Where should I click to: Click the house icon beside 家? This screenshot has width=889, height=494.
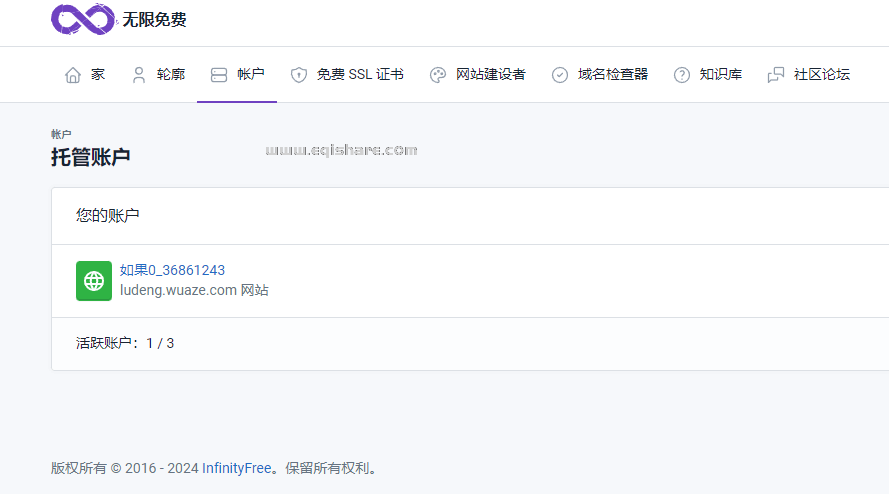tap(73, 75)
